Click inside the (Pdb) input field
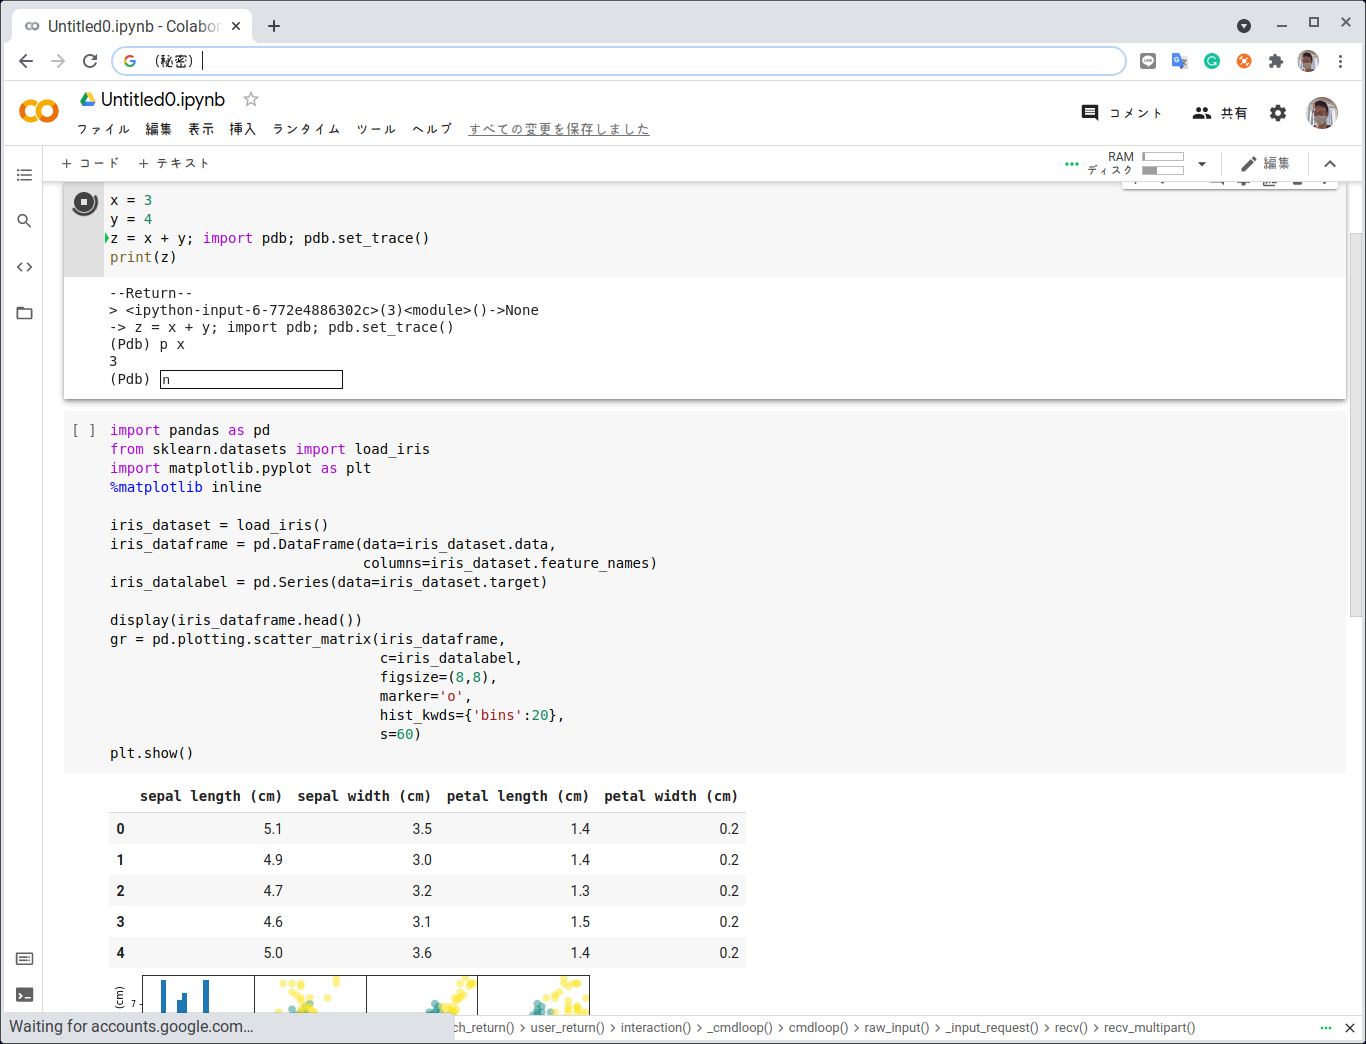 coord(250,379)
